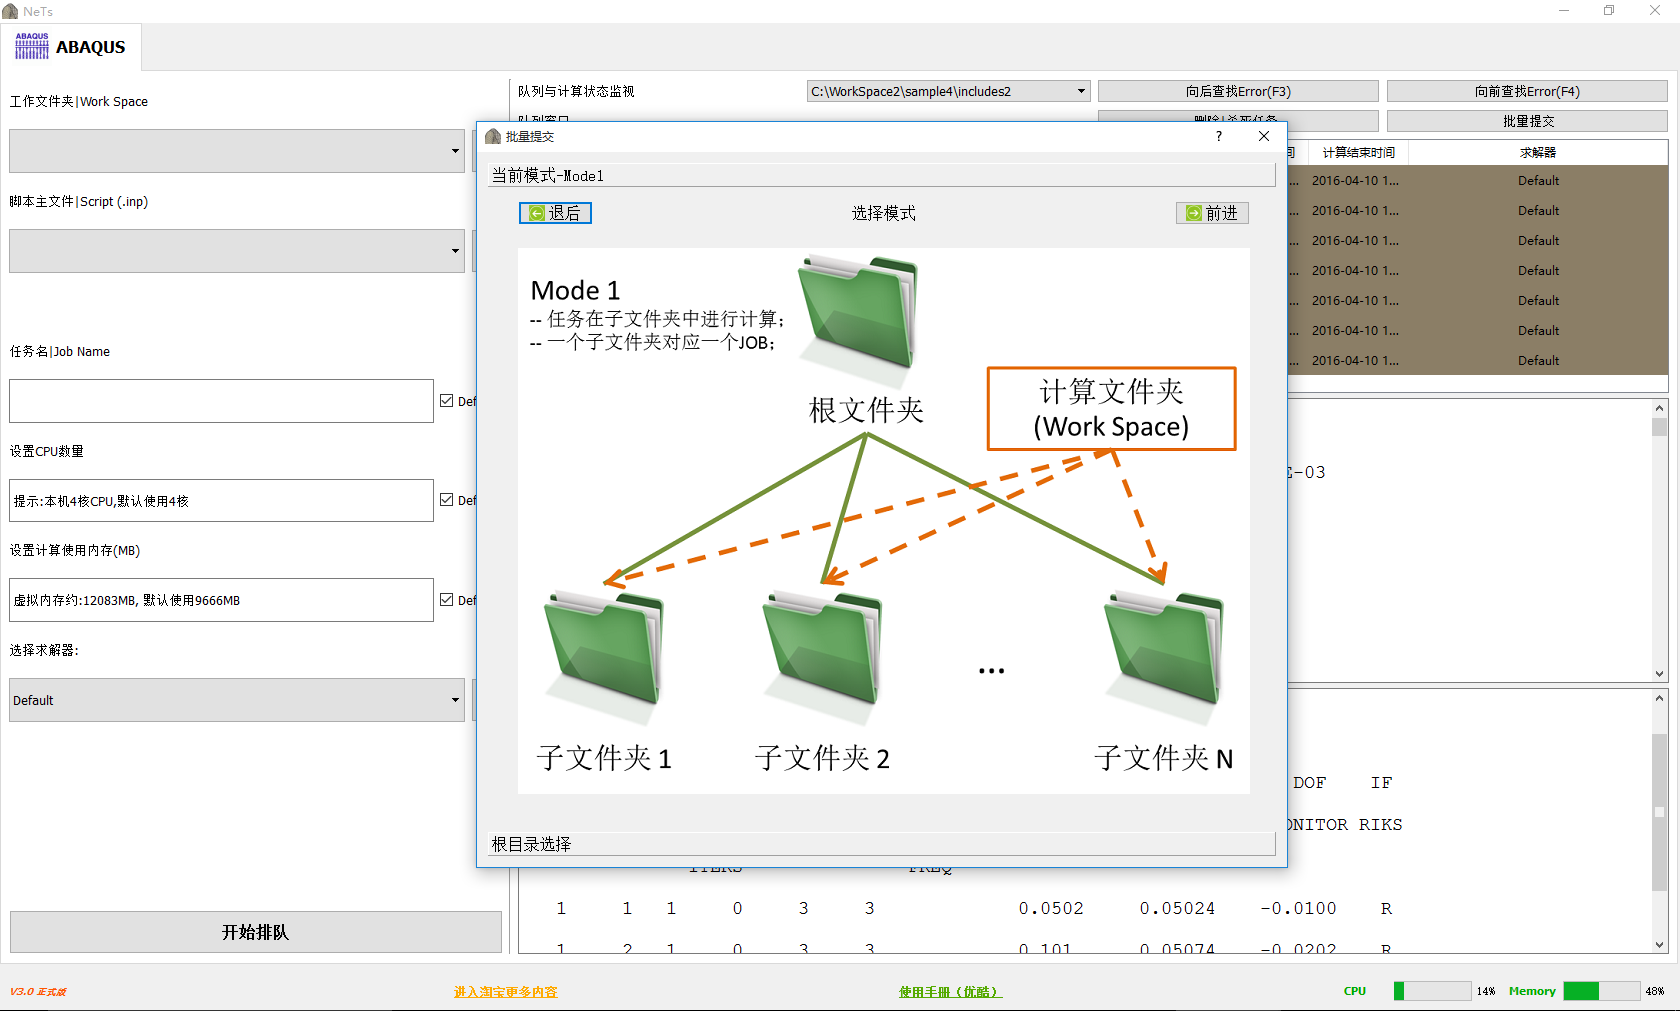Screen dimensions: 1680x1011
Task: Open the 使用手册（优酷）link
Action: (948, 991)
